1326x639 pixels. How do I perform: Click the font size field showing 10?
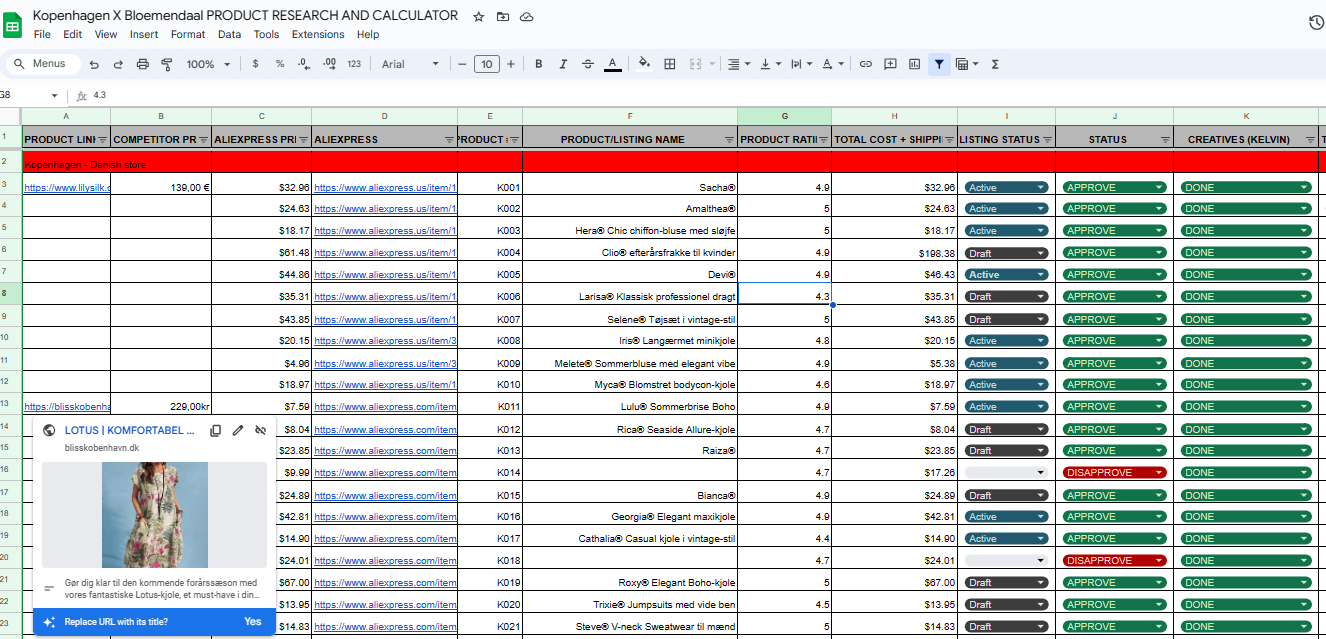(x=487, y=64)
